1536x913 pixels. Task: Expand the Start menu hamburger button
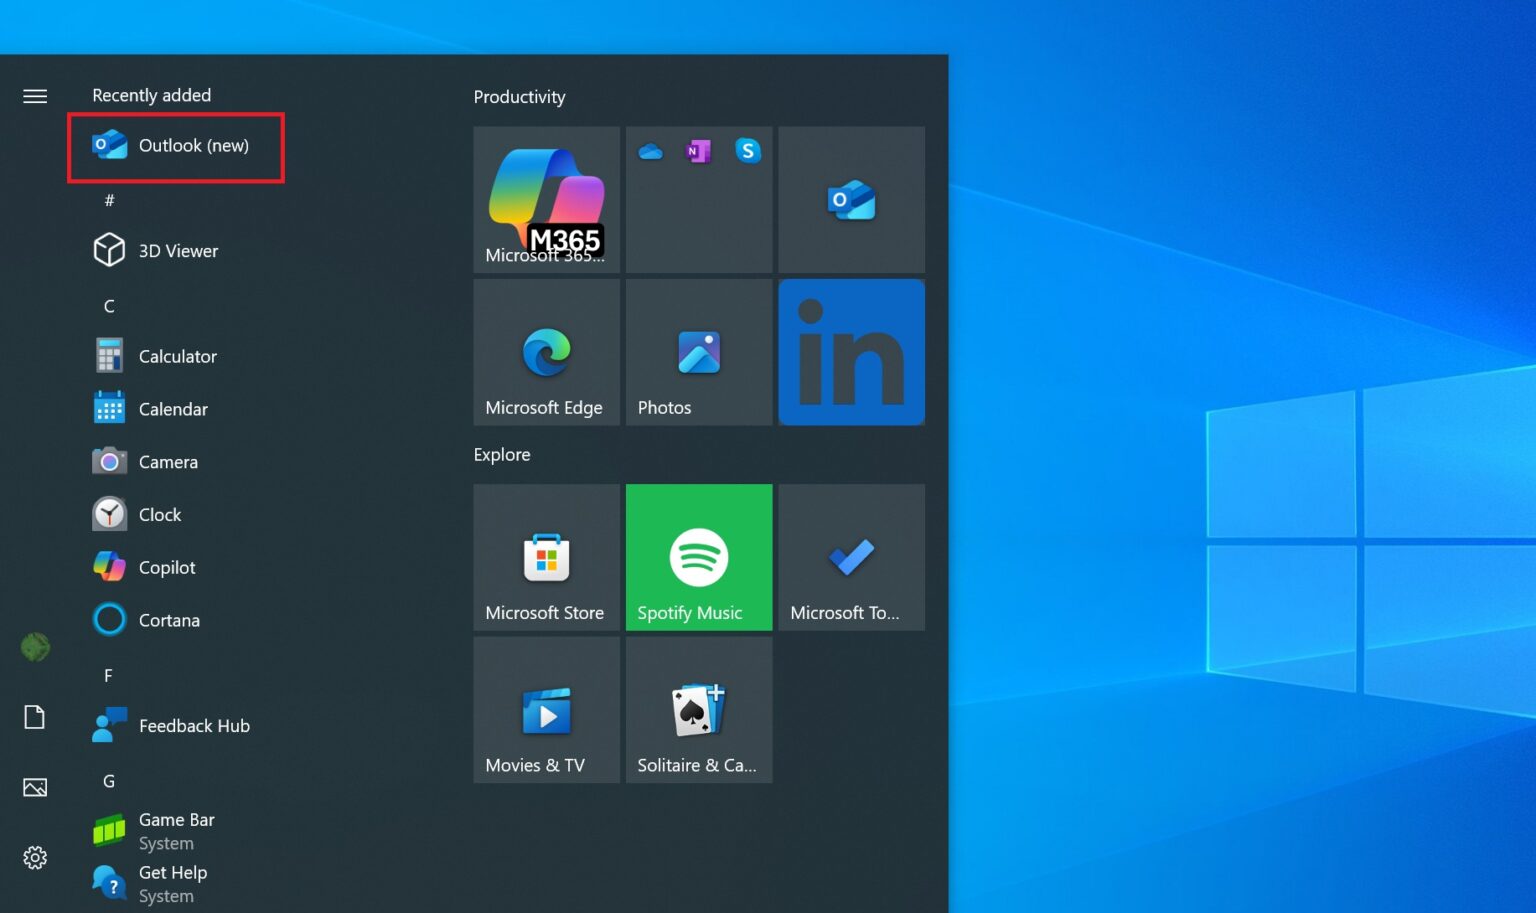pyautogui.click(x=34, y=95)
